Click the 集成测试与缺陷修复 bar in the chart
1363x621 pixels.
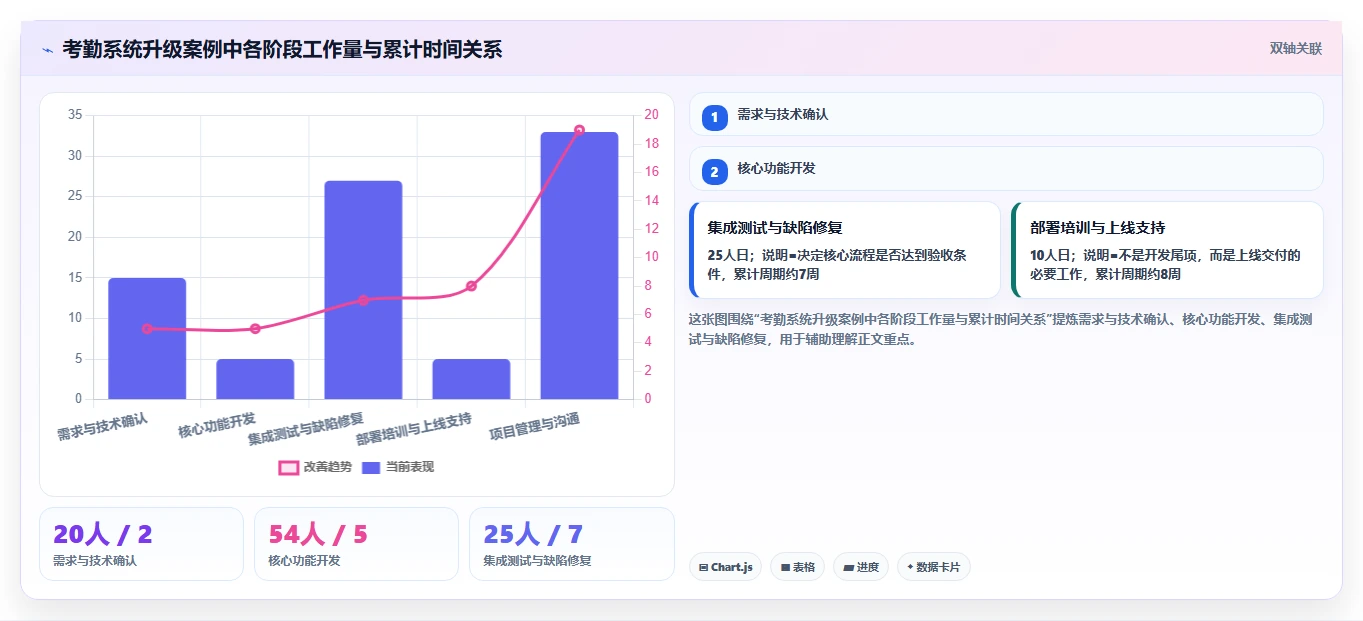[x=363, y=290]
